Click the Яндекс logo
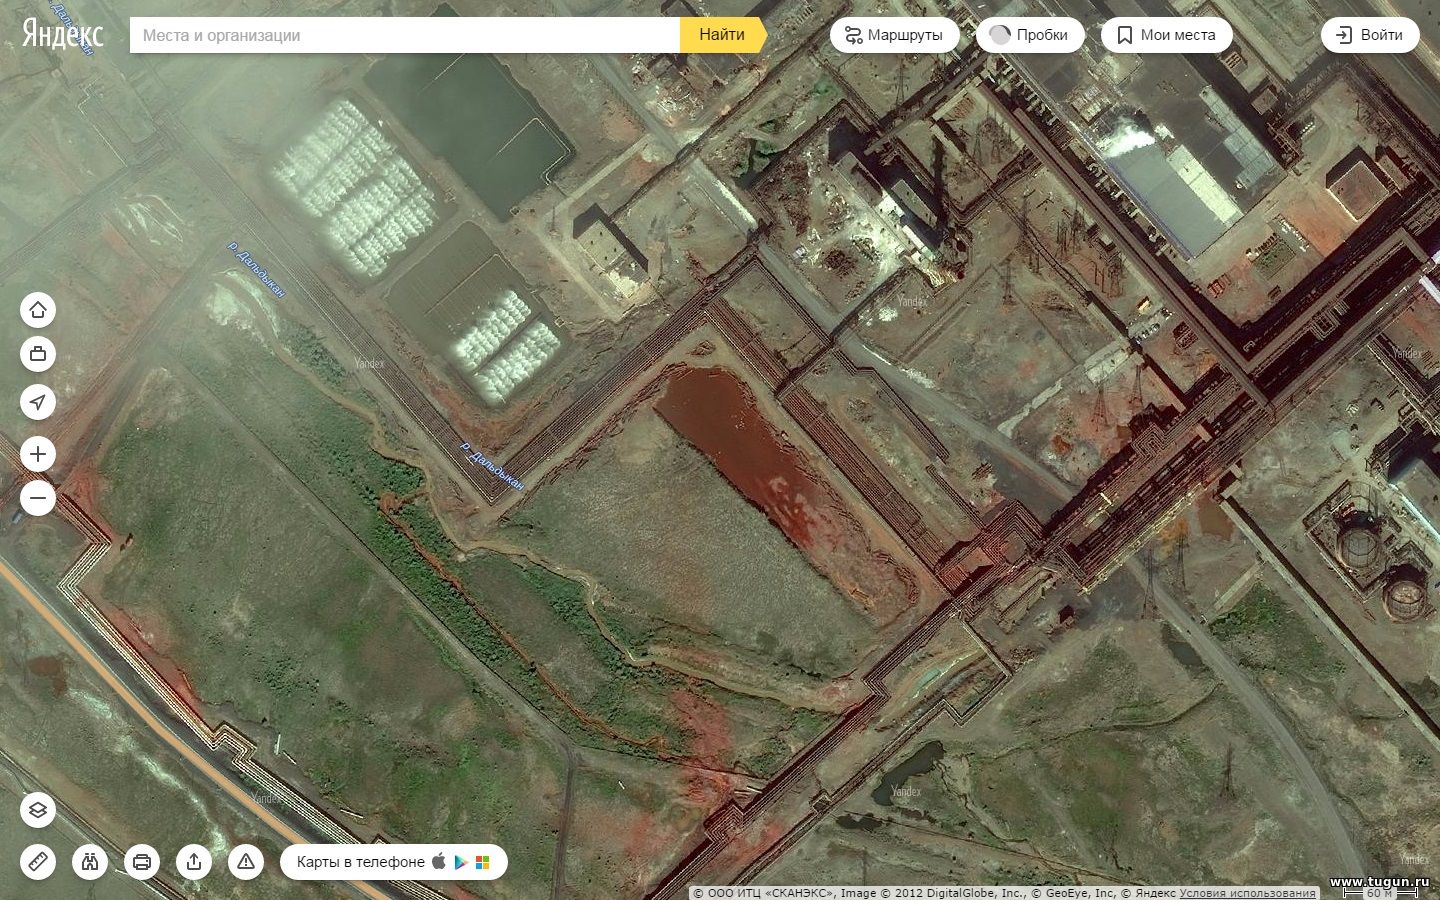The height and width of the screenshot is (900, 1440). [62, 34]
